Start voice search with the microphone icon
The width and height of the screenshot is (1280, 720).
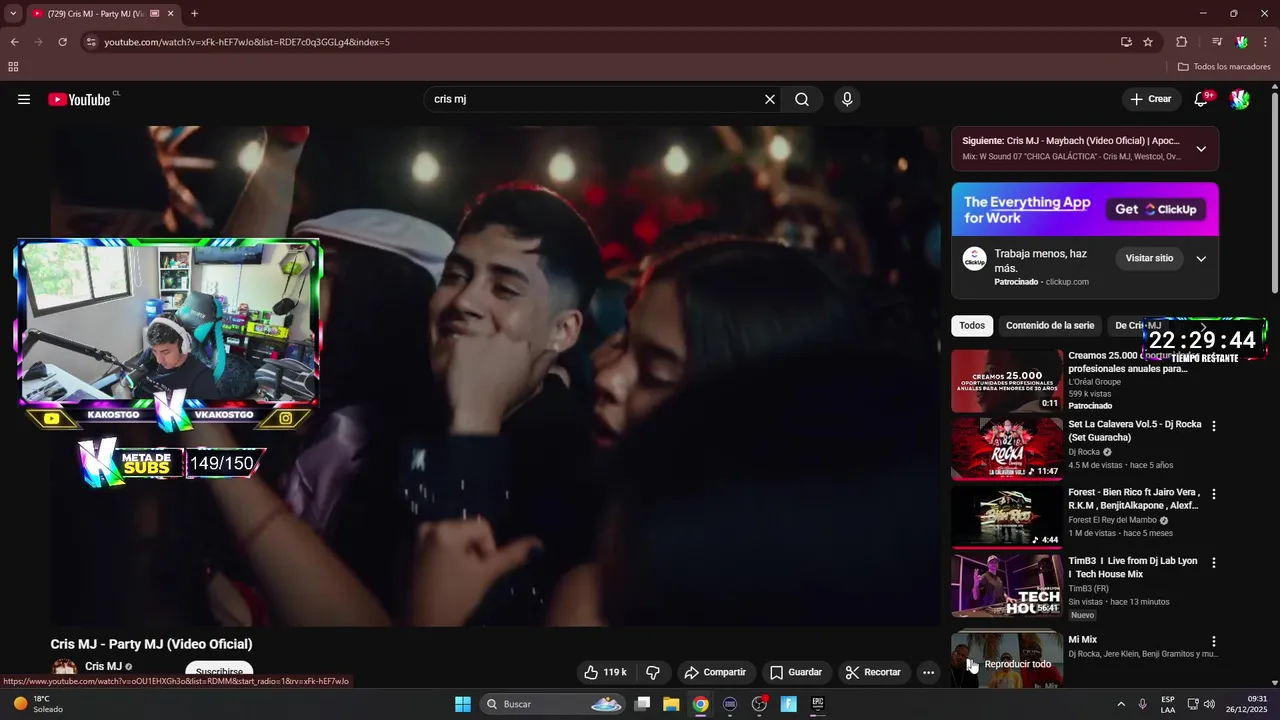pos(847,99)
